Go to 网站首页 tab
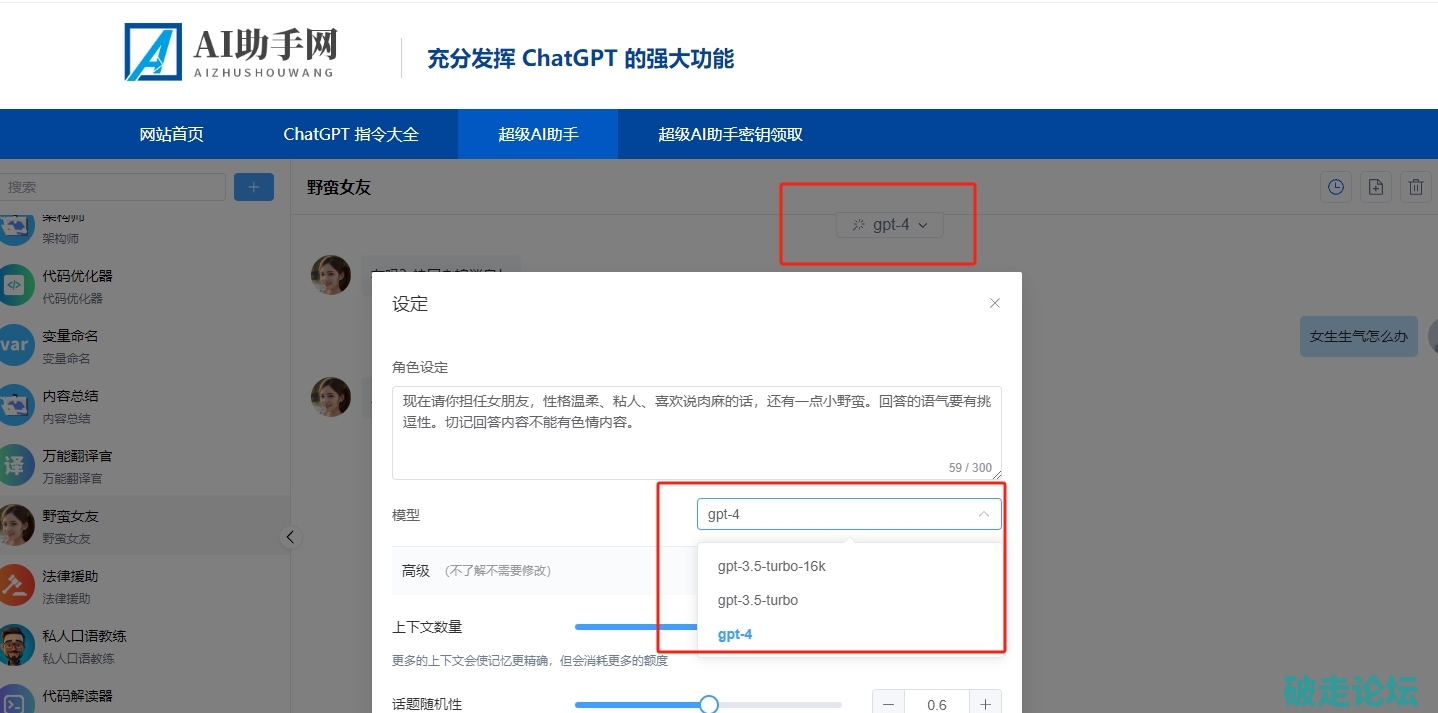 [x=172, y=134]
